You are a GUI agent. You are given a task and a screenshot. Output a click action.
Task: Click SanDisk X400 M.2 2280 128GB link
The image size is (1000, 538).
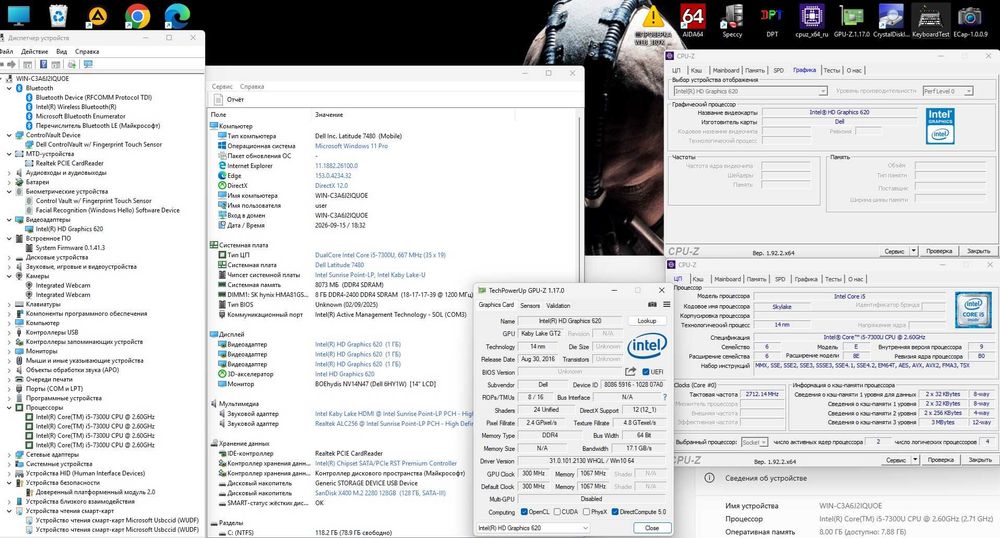(x=381, y=493)
